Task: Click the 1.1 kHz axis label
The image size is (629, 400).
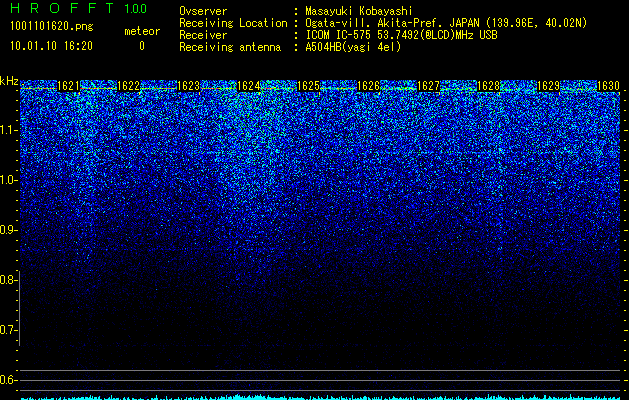Action: (x=8, y=130)
